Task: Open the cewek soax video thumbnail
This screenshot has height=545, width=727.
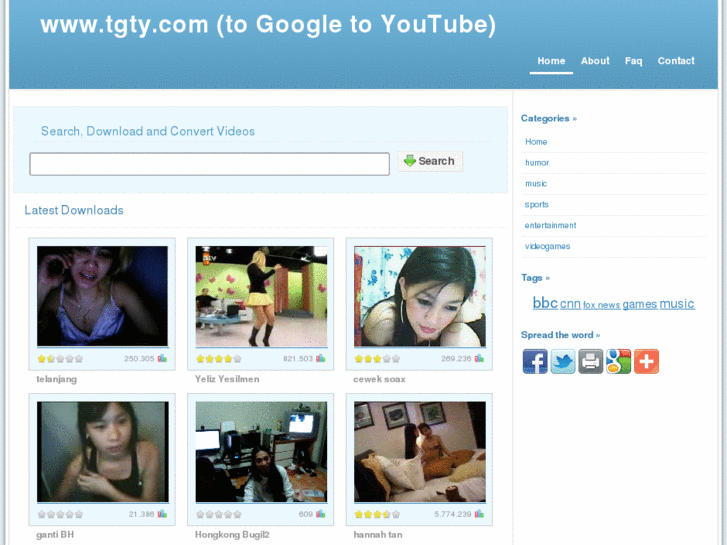Action: pos(420,296)
